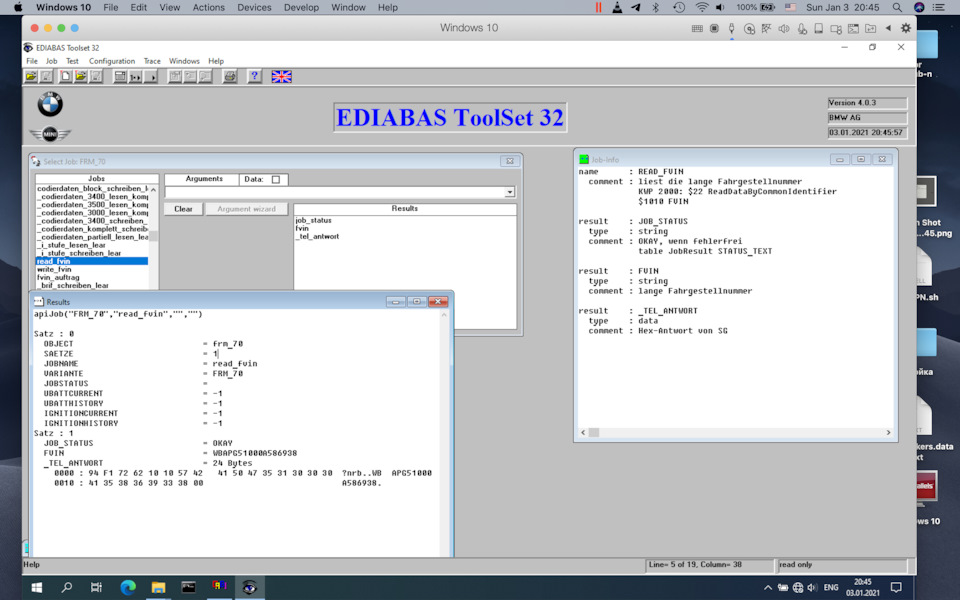960x600 pixels.
Task: Click the new document toolbar icon
Action: [x=65, y=77]
